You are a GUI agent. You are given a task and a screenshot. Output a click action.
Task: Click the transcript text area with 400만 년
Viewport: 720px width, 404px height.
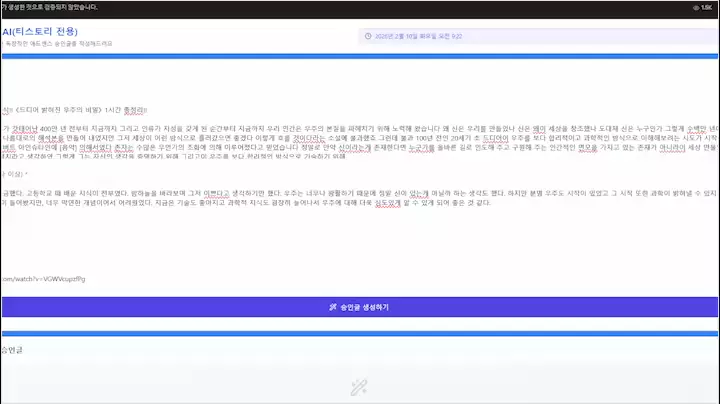(x=360, y=142)
